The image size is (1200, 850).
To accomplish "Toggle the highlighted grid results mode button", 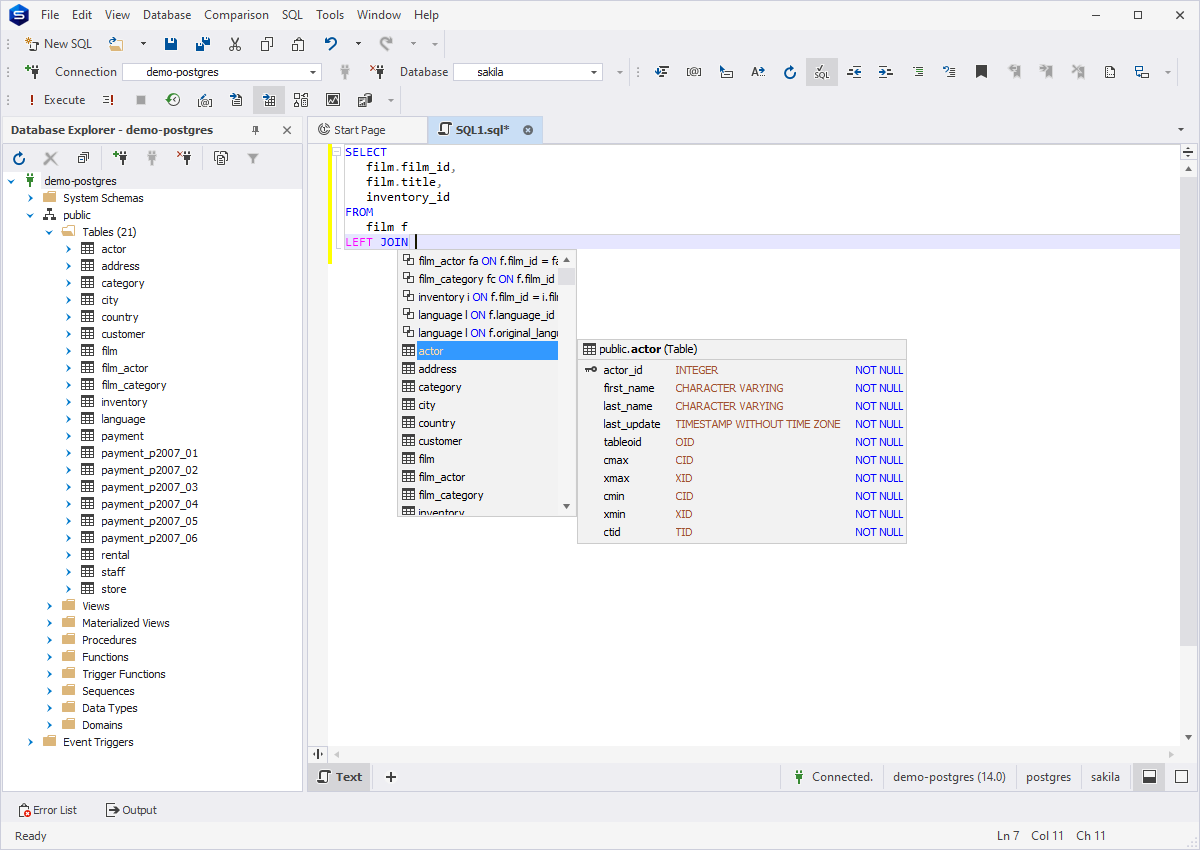I will pos(268,100).
